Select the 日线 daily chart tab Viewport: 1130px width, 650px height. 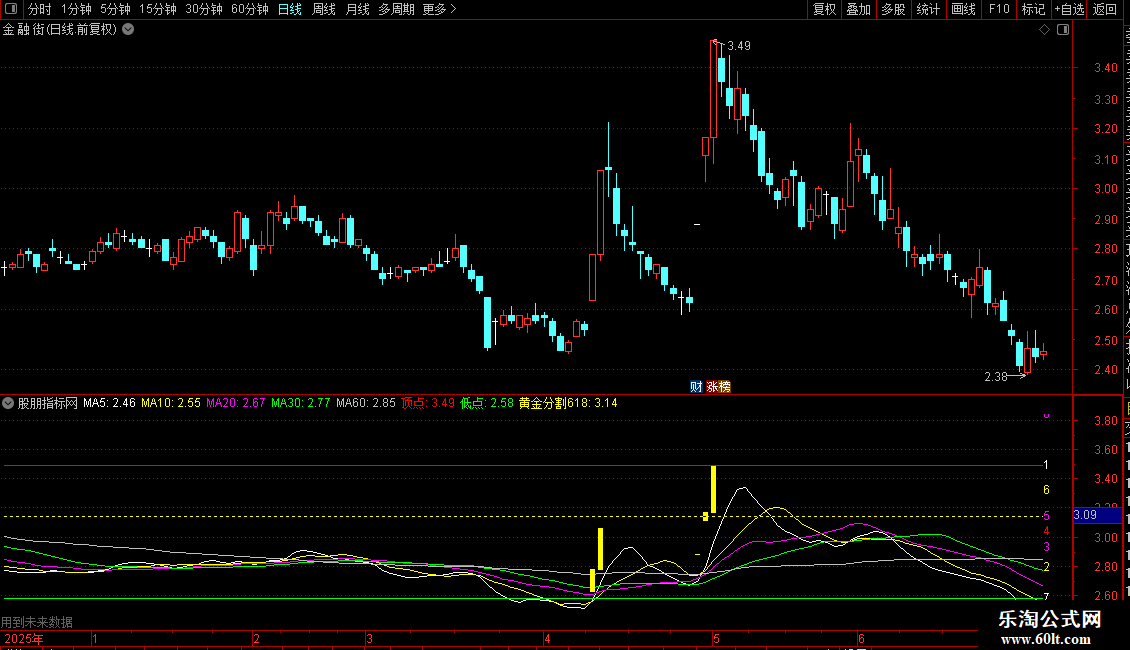coord(290,9)
